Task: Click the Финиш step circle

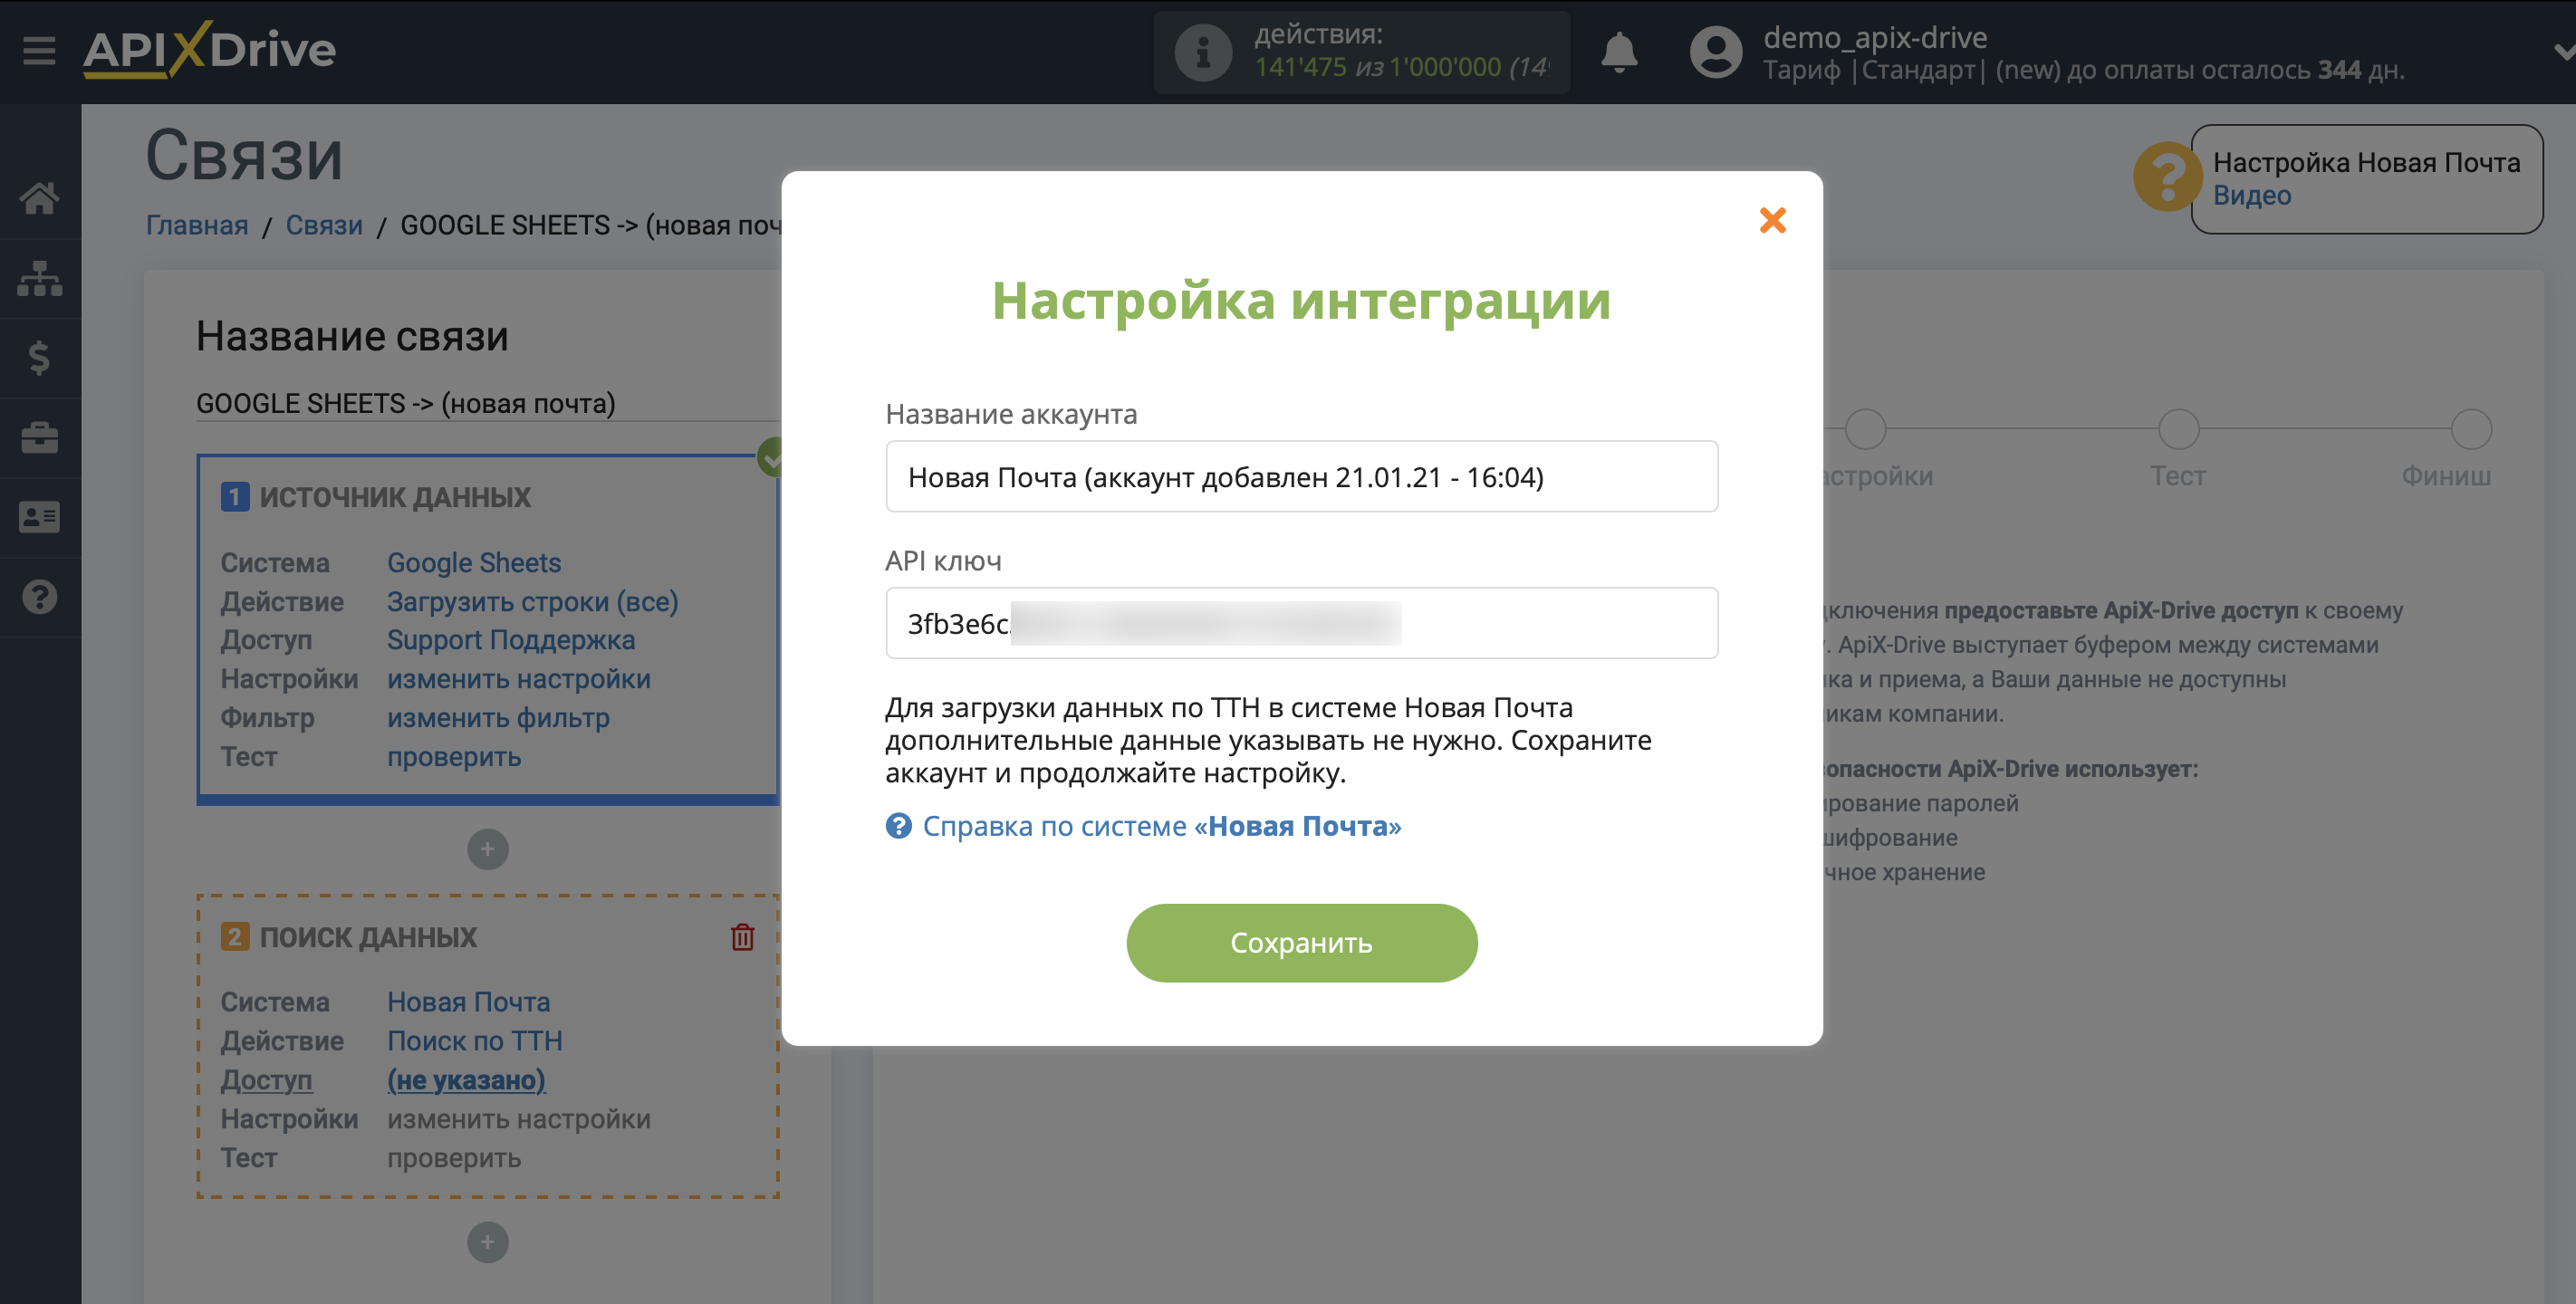Action: [2470, 430]
